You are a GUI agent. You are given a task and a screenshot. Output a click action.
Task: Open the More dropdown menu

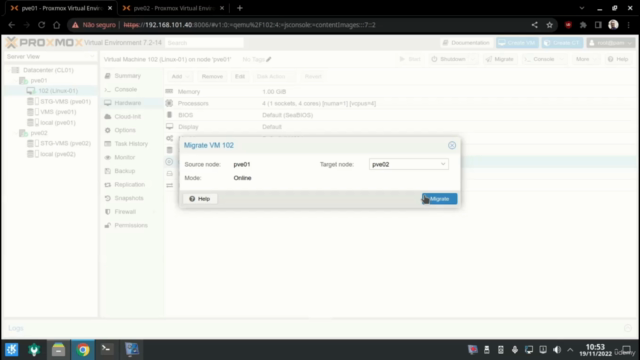pos(586,59)
